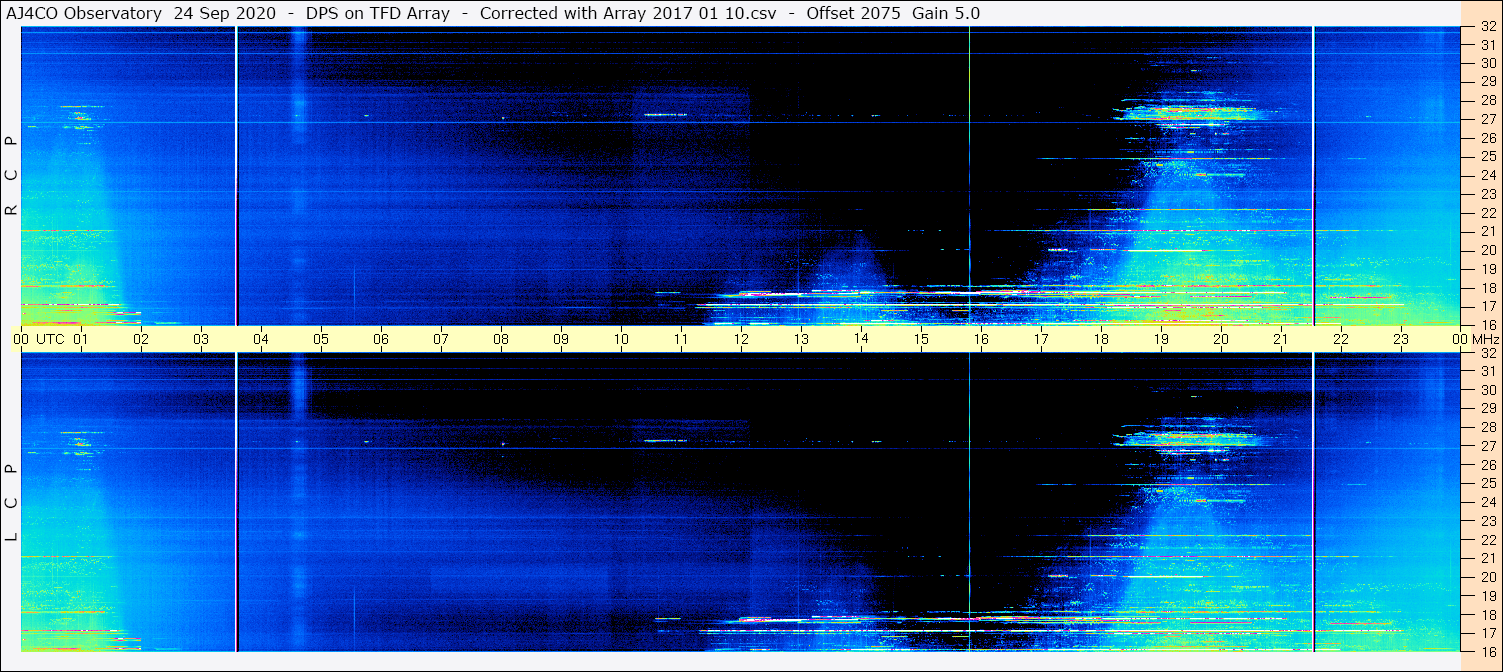Click the '17' MHz label of the RCP panel
This screenshot has width=1503, height=672.
pos(1488,306)
